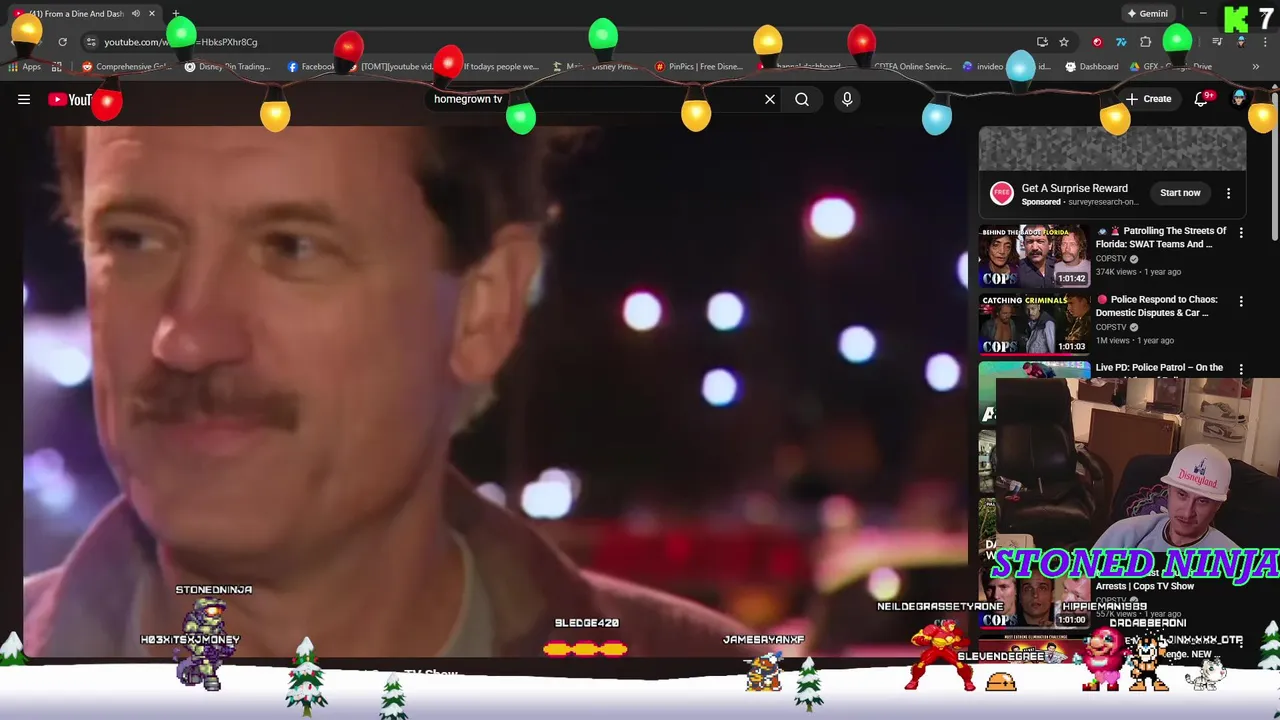The image size is (1280, 720).
Task: Open the Create button
Action: click(1148, 99)
